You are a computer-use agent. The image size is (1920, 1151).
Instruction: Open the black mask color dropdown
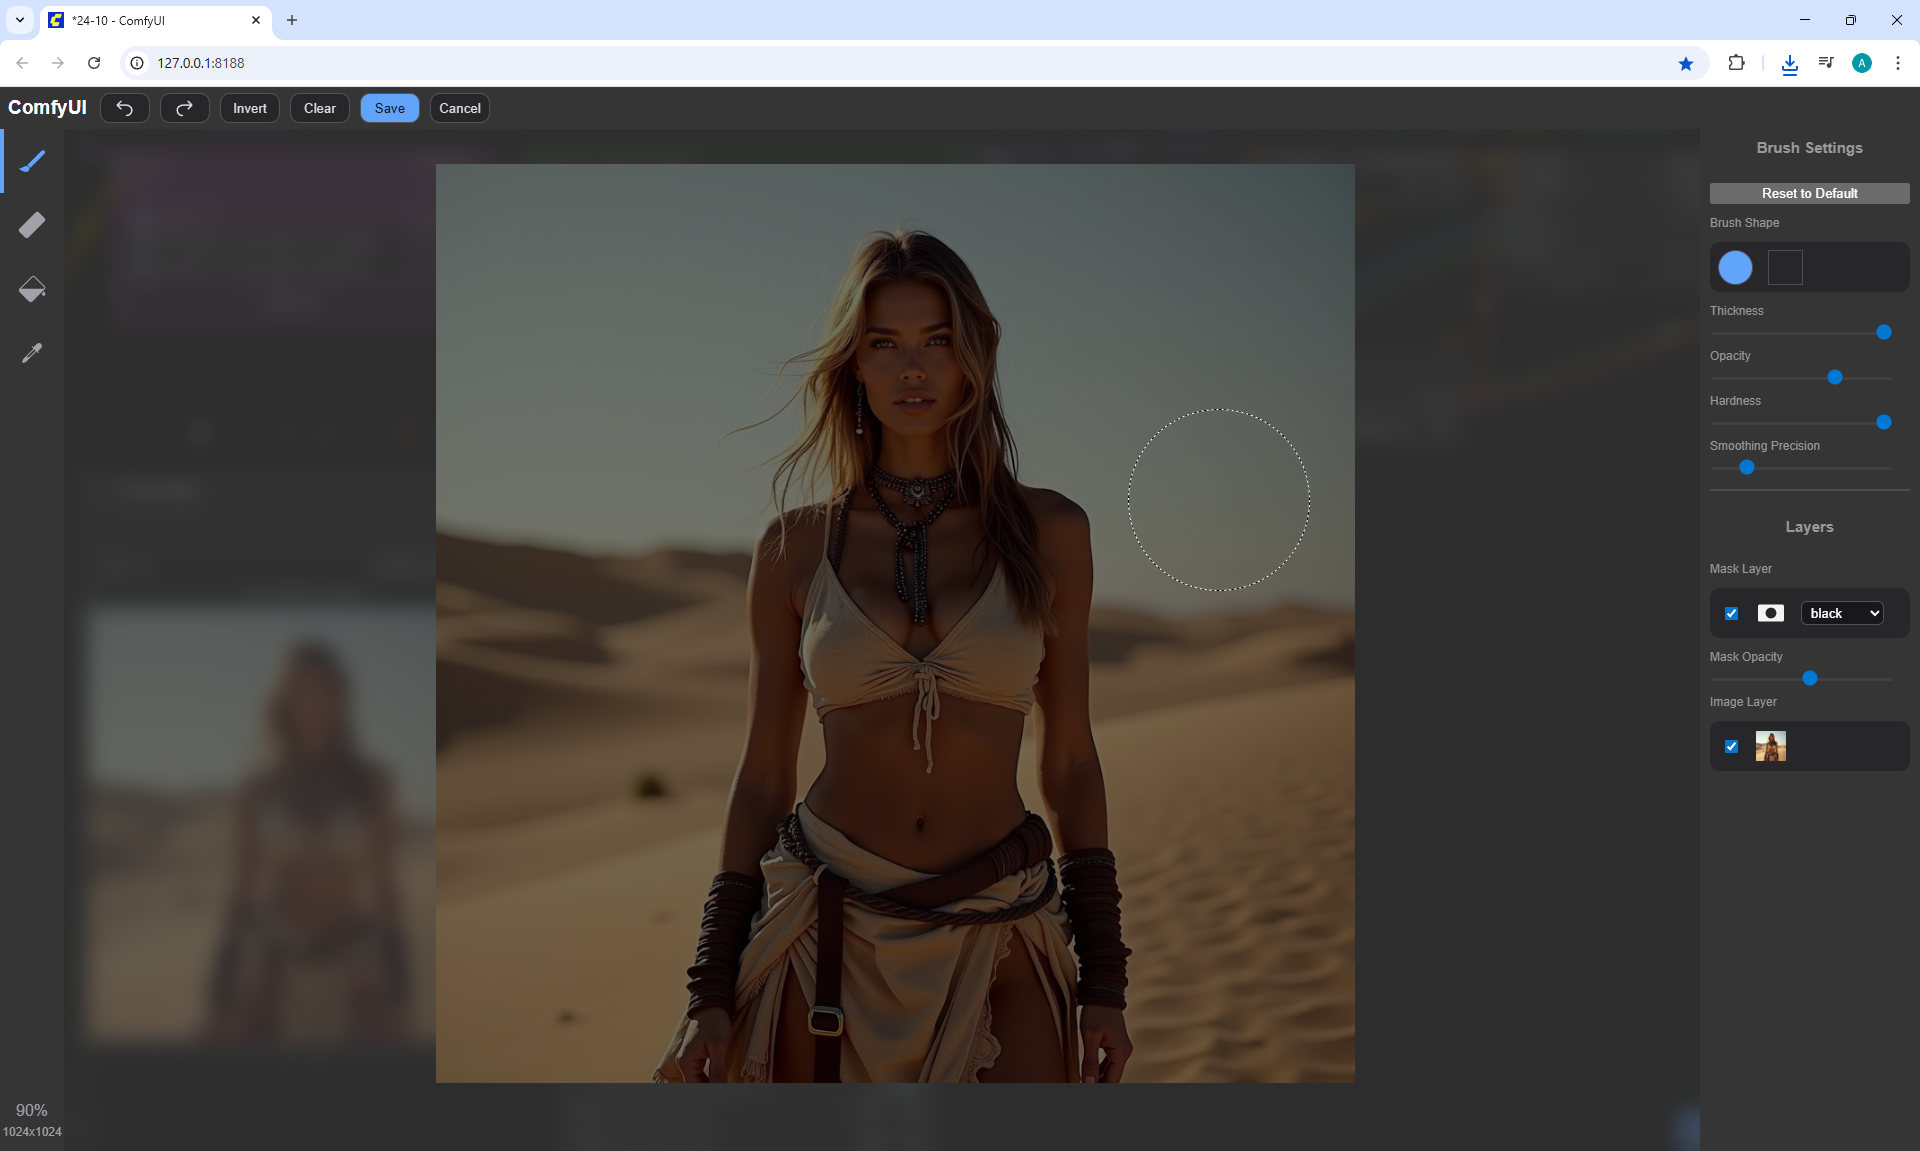click(1842, 613)
